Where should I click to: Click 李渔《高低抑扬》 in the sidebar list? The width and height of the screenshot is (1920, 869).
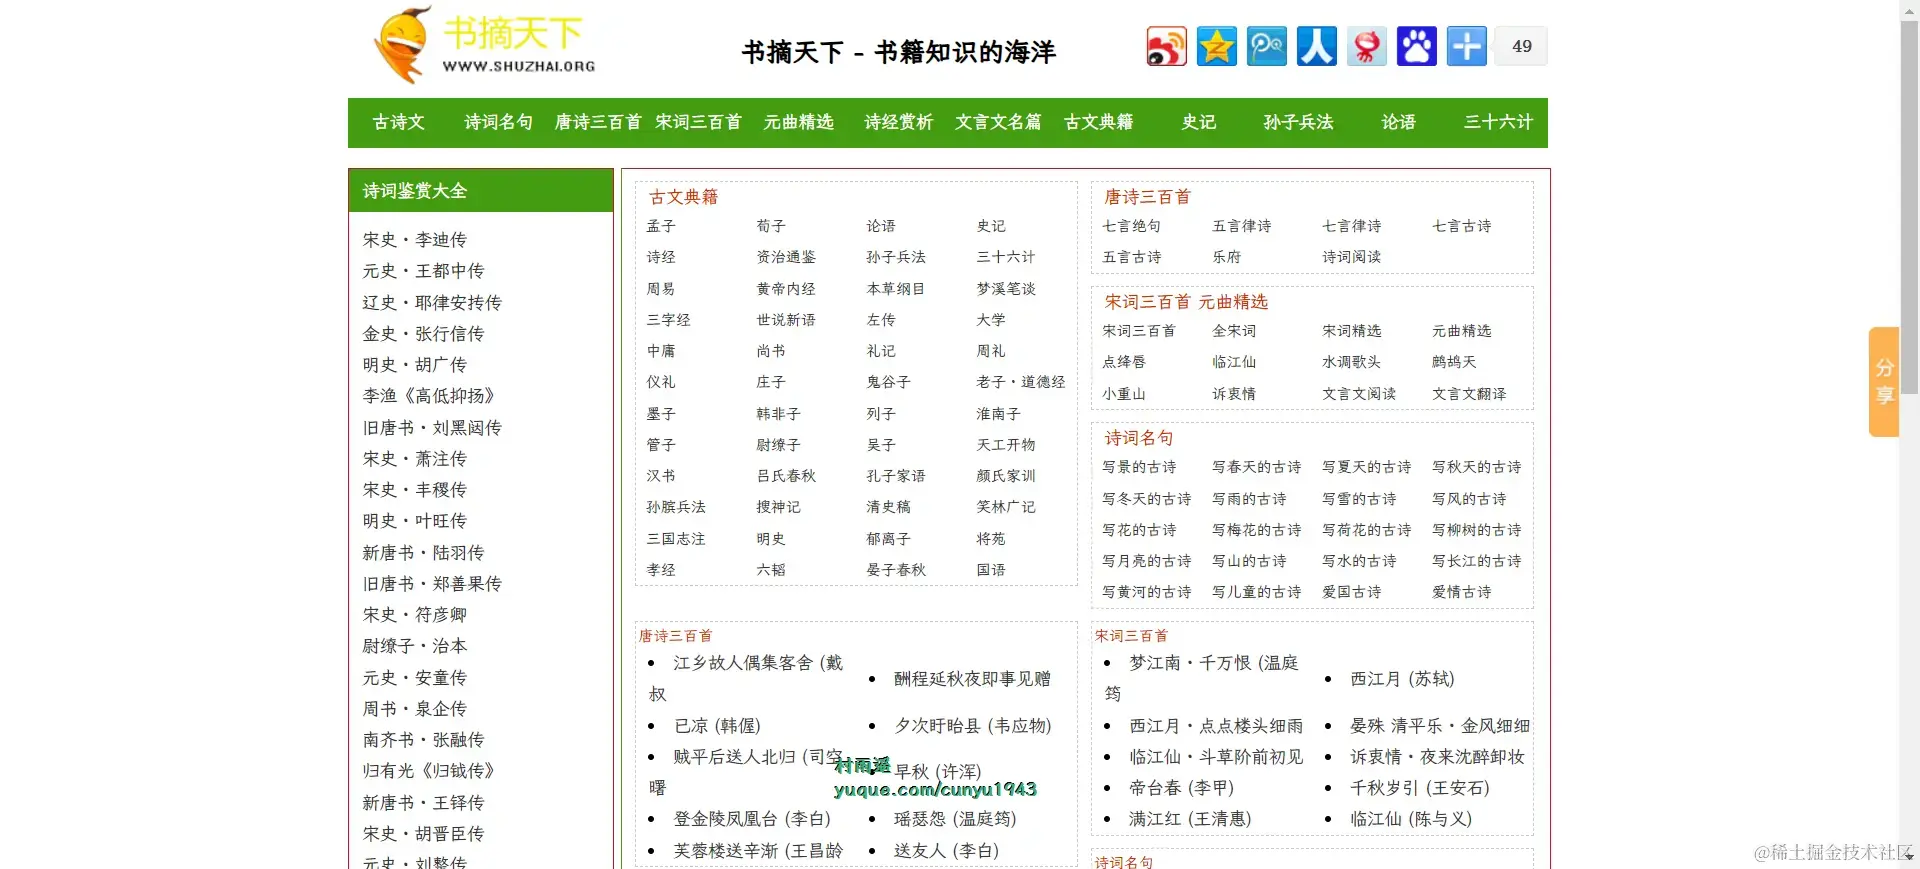pyautogui.click(x=428, y=396)
